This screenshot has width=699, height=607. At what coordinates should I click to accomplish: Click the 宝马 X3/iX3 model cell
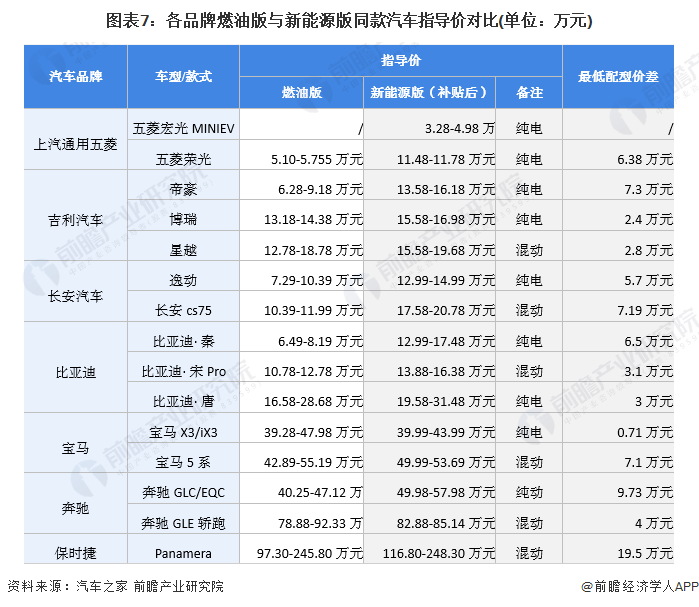[x=183, y=432]
